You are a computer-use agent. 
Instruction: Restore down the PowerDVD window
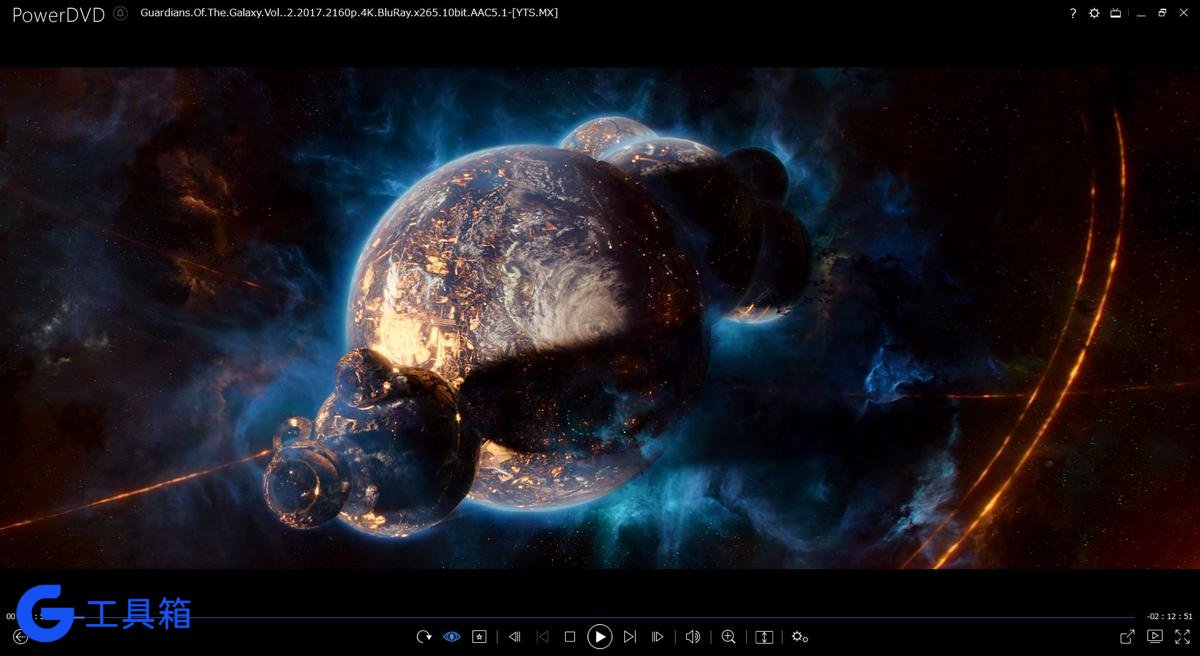(x=1162, y=13)
